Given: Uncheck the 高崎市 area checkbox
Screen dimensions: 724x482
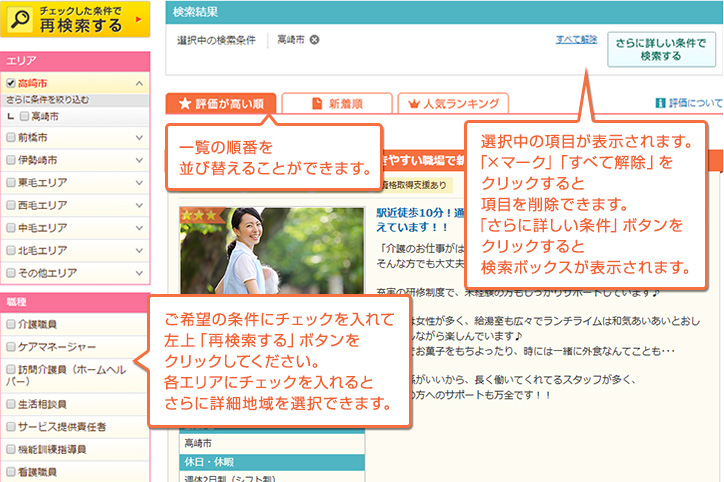Looking at the screenshot, I should click(11, 84).
